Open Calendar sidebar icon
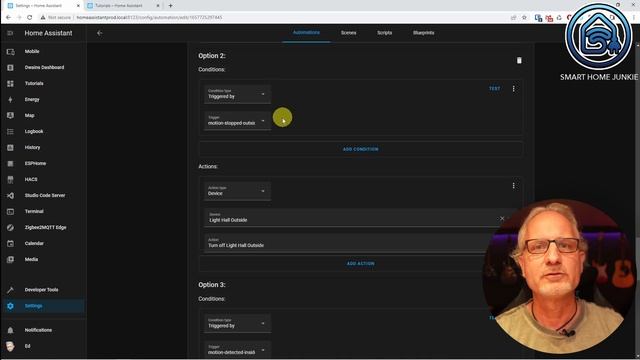The width and height of the screenshot is (640, 360). tap(11, 244)
